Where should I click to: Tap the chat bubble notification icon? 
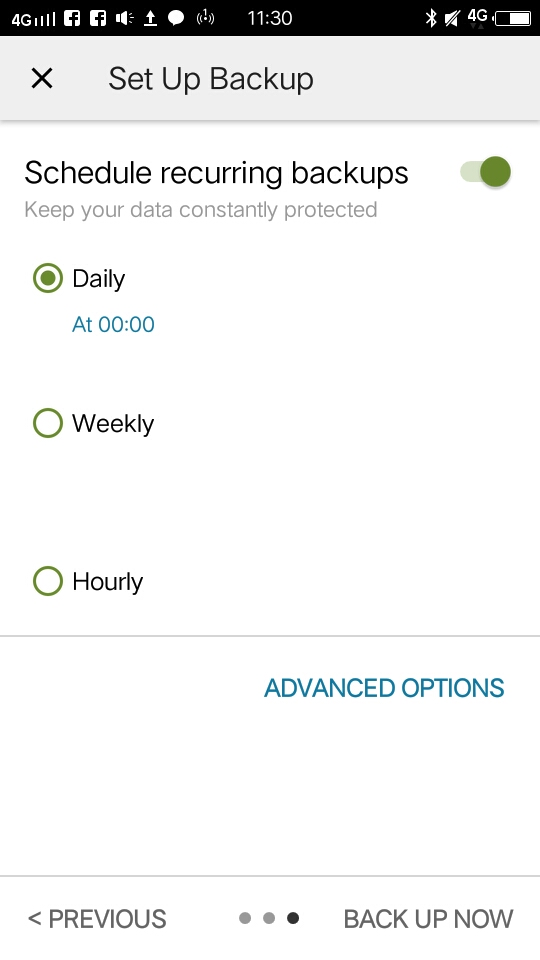click(176, 18)
